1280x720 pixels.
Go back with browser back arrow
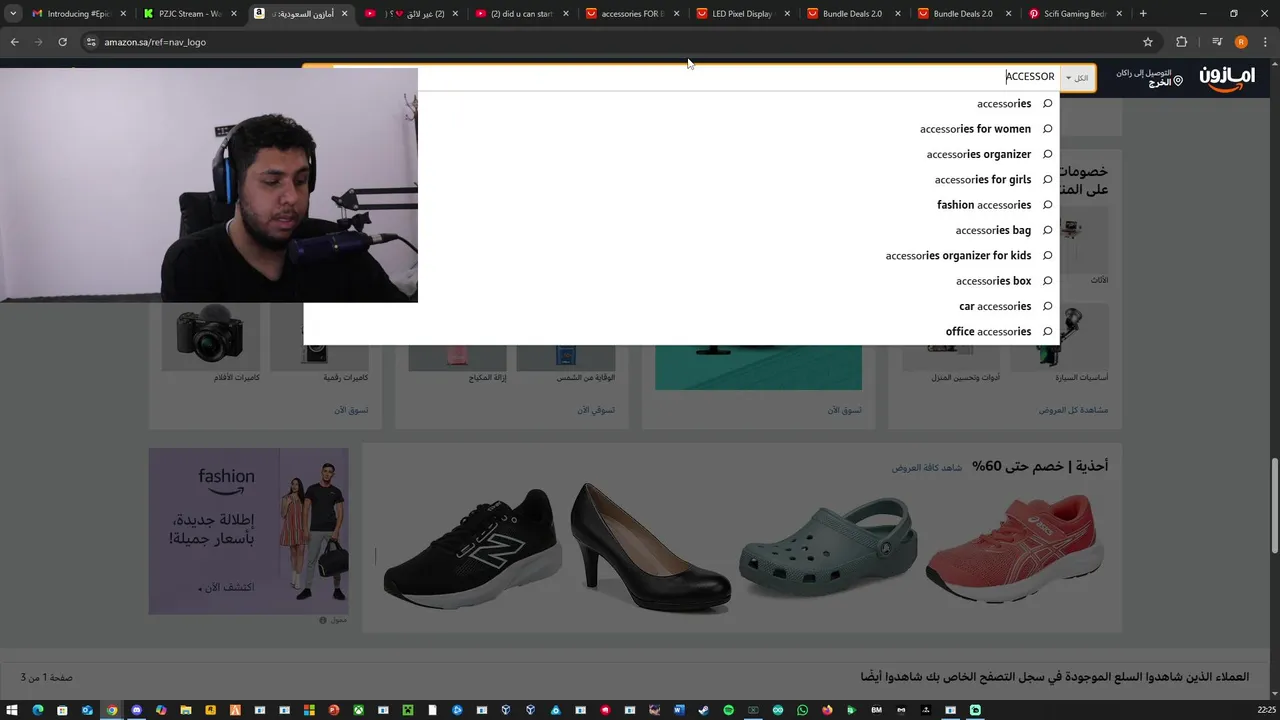tap(14, 42)
